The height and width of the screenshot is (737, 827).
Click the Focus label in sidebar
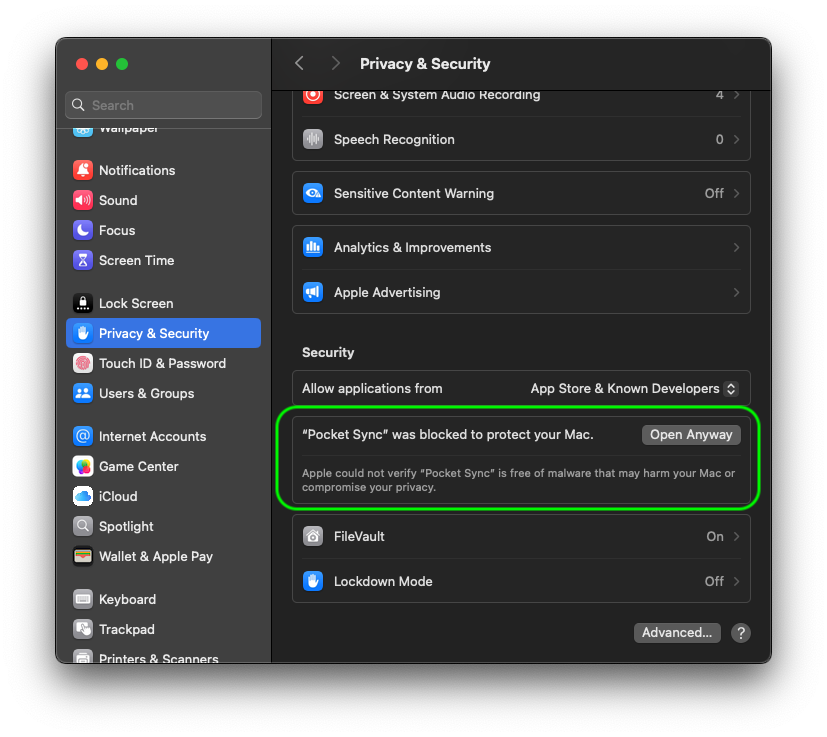(117, 231)
